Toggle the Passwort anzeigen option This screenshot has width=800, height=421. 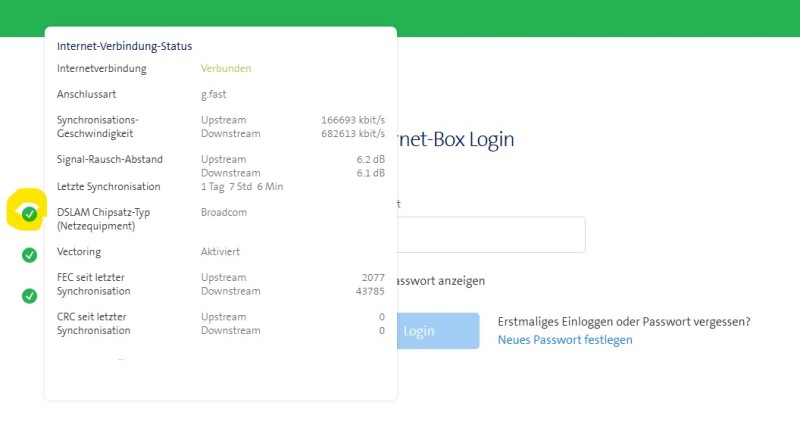[441, 281]
